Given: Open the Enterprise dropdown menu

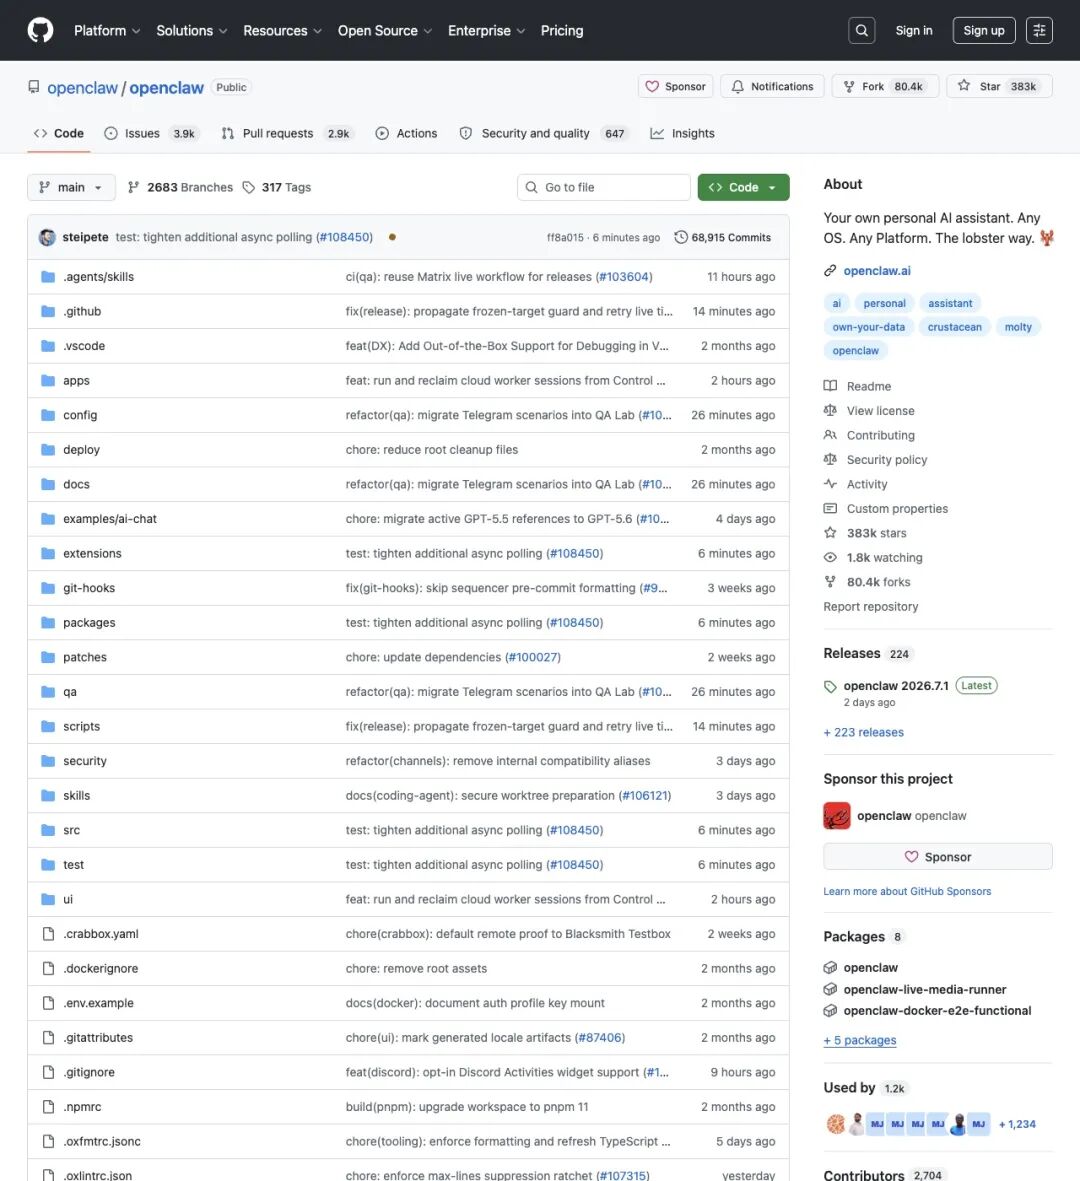Looking at the screenshot, I should coord(487,31).
